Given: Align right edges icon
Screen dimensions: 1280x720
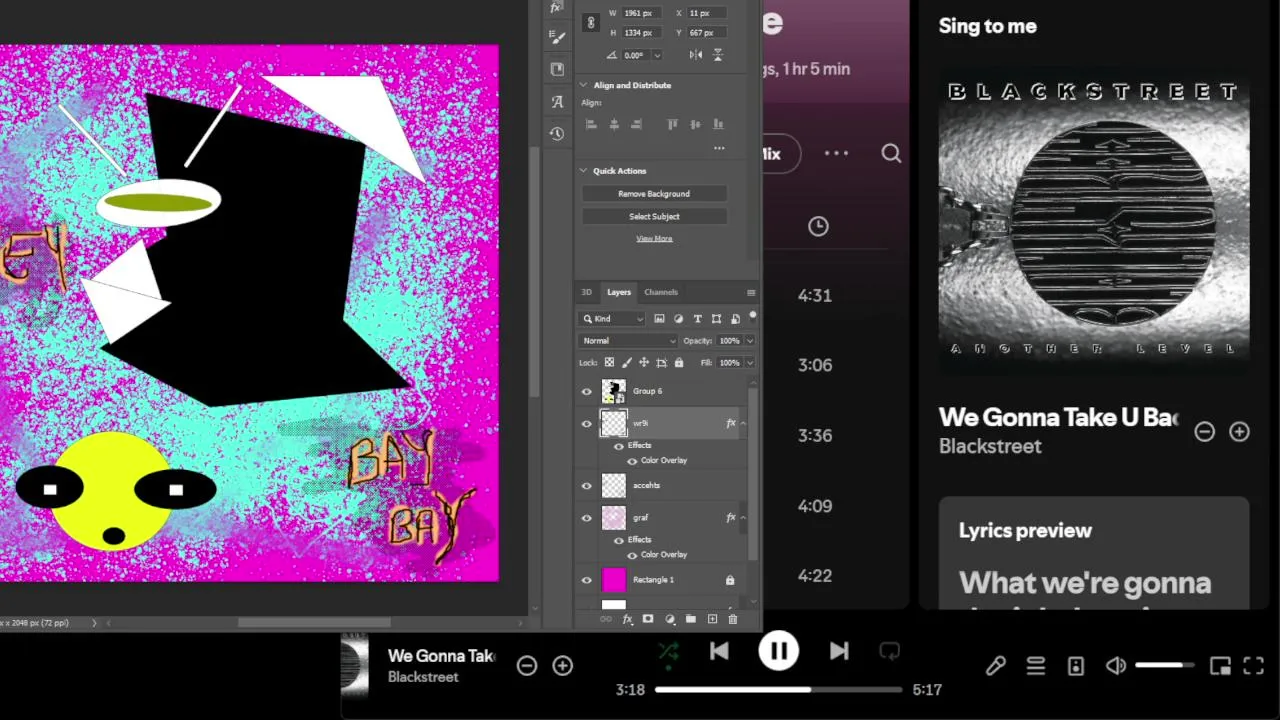Looking at the screenshot, I should pyautogui.click(x=636, y=124).
